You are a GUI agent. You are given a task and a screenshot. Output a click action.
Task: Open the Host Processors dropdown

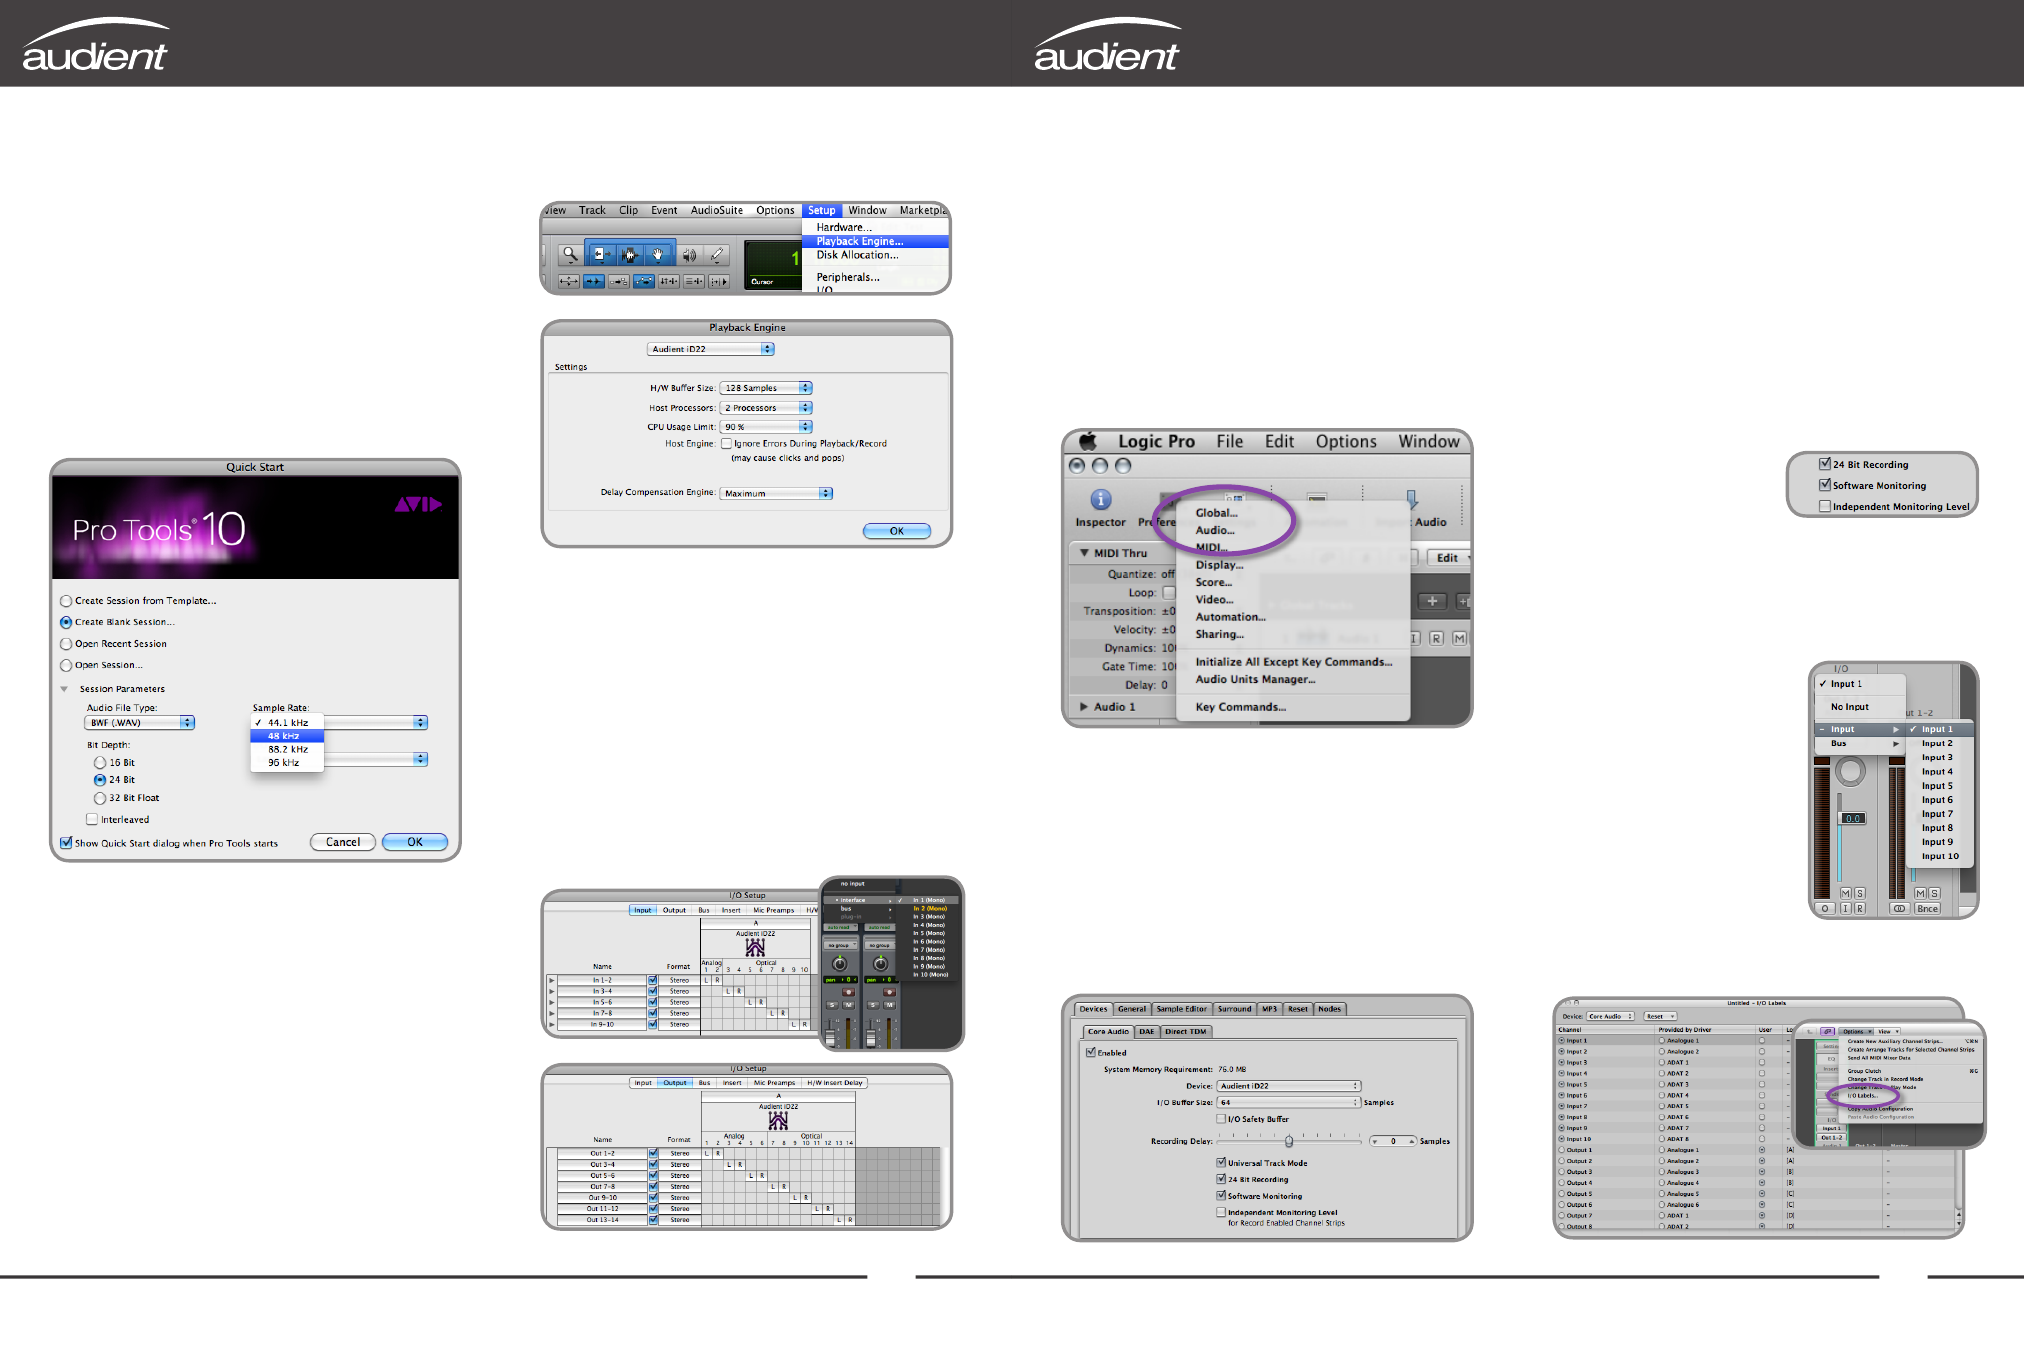click(766, 408)
